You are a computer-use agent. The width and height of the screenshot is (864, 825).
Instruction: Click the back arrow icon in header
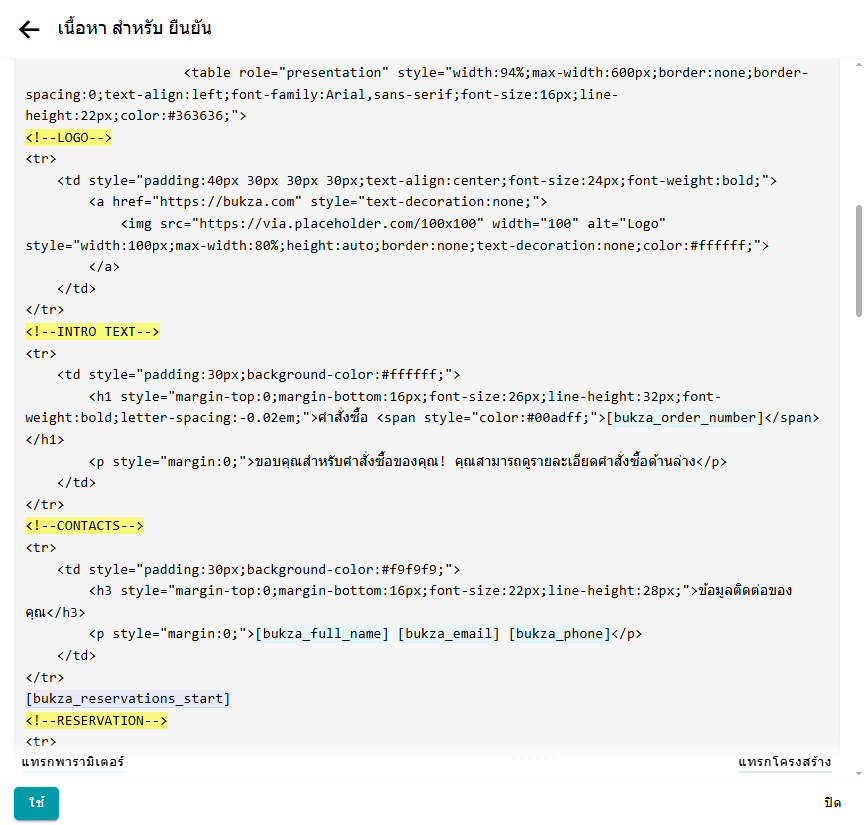[x=29, y=29]
